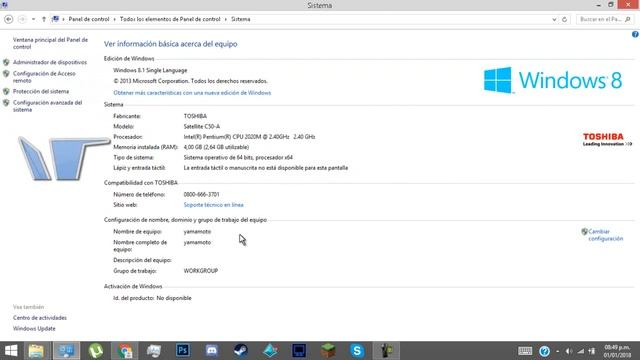Open the teal diamond-shaped taskbar app
Image resolution: width=640 pixels, height=360 pixels.
(x=270, y=351)
